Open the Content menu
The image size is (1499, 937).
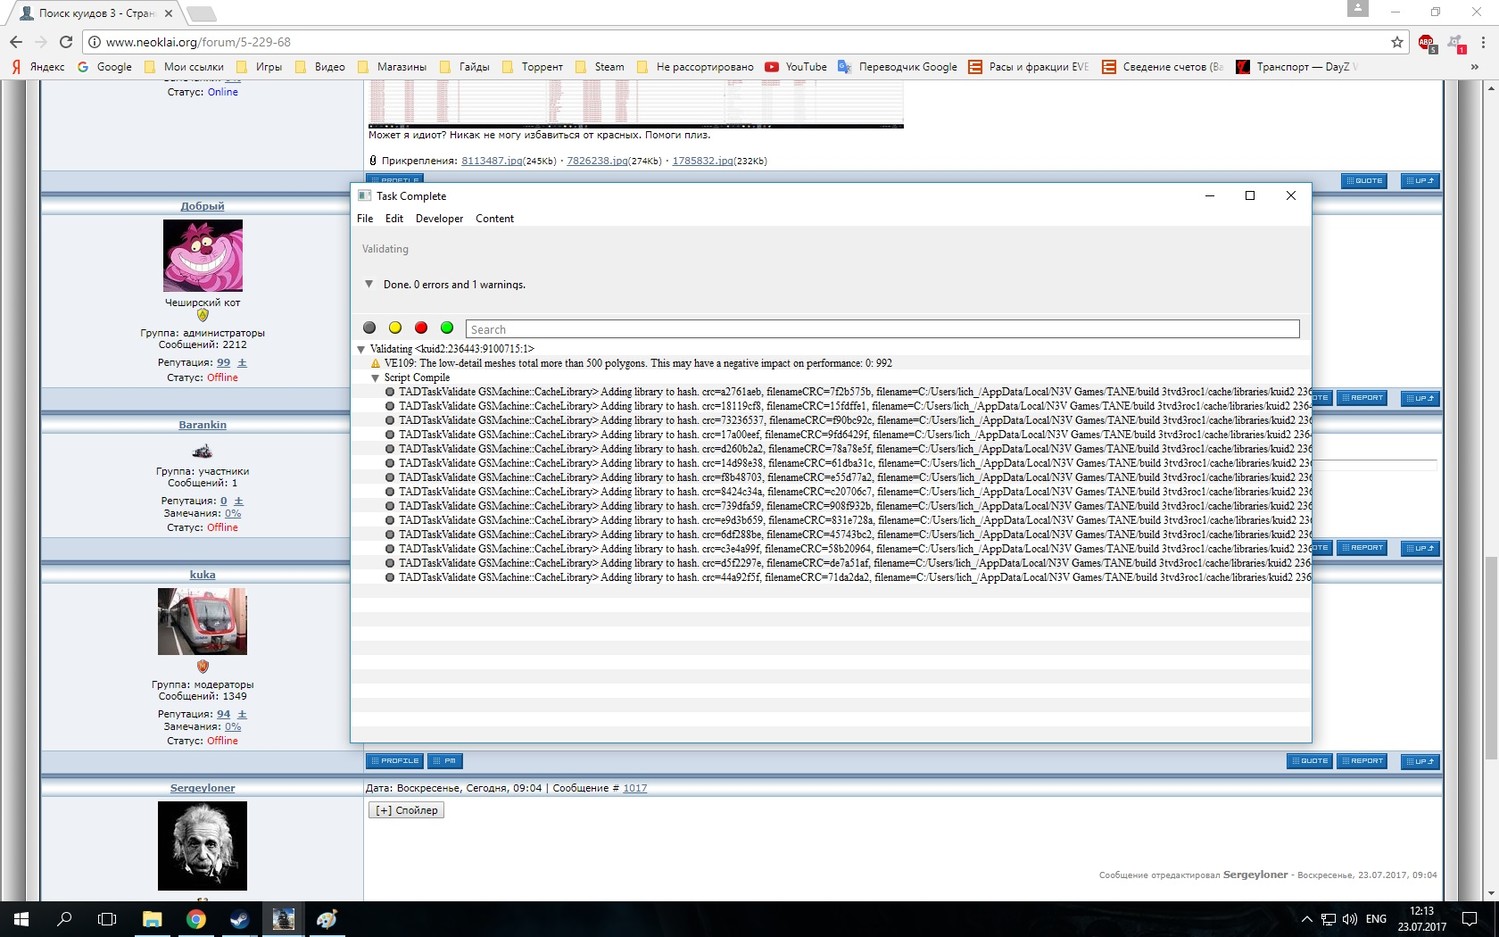[494, 218]
